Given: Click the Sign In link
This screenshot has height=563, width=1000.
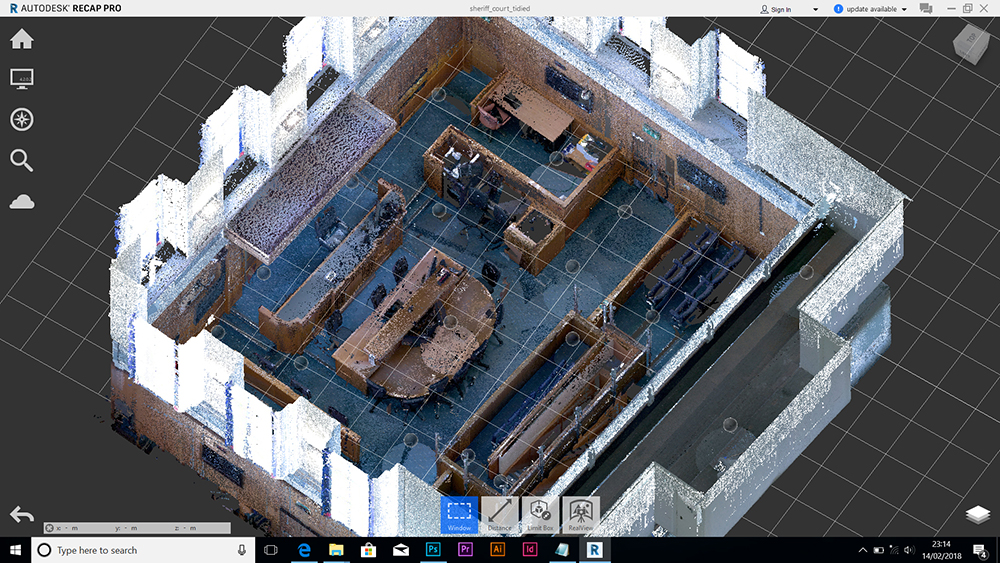Looking at the screenshot, I should (781, 9).
